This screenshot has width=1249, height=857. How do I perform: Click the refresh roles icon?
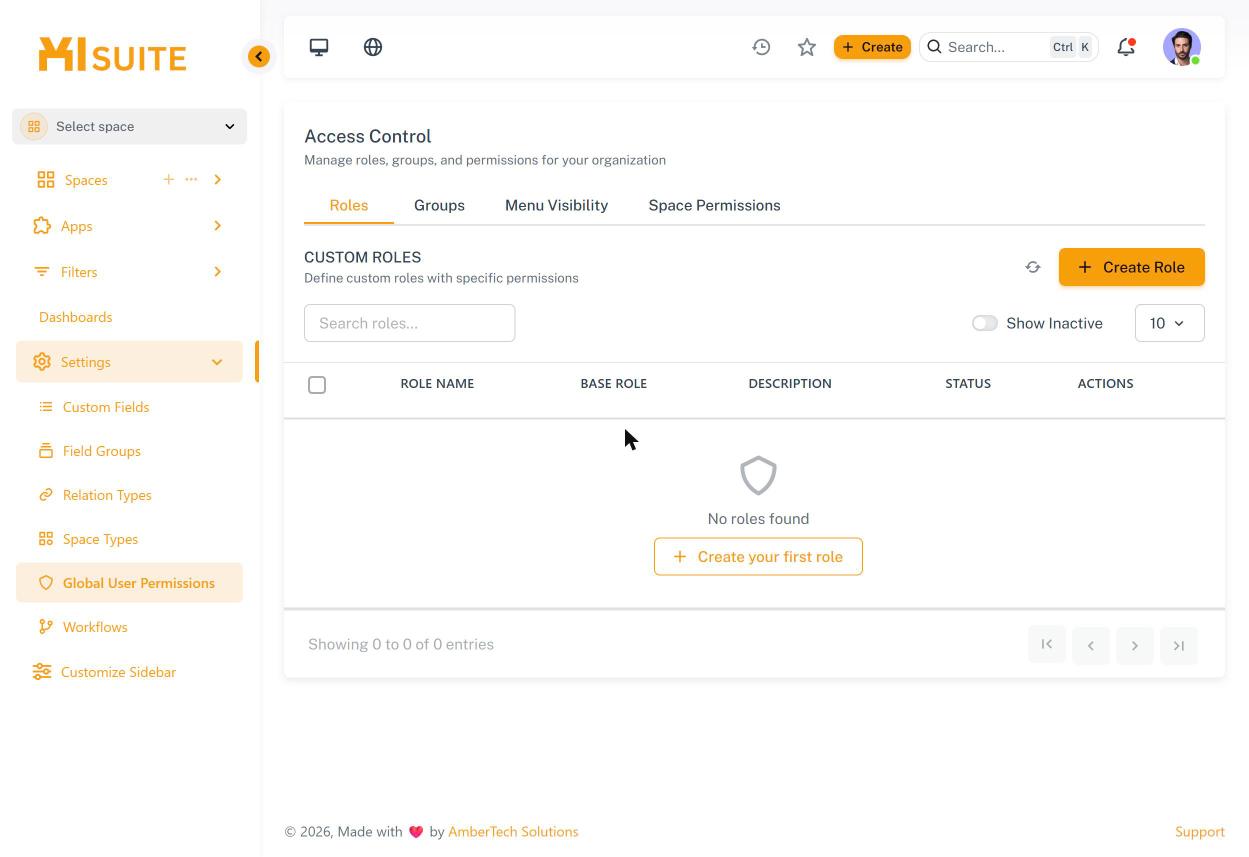click(x=1033, y=267)
